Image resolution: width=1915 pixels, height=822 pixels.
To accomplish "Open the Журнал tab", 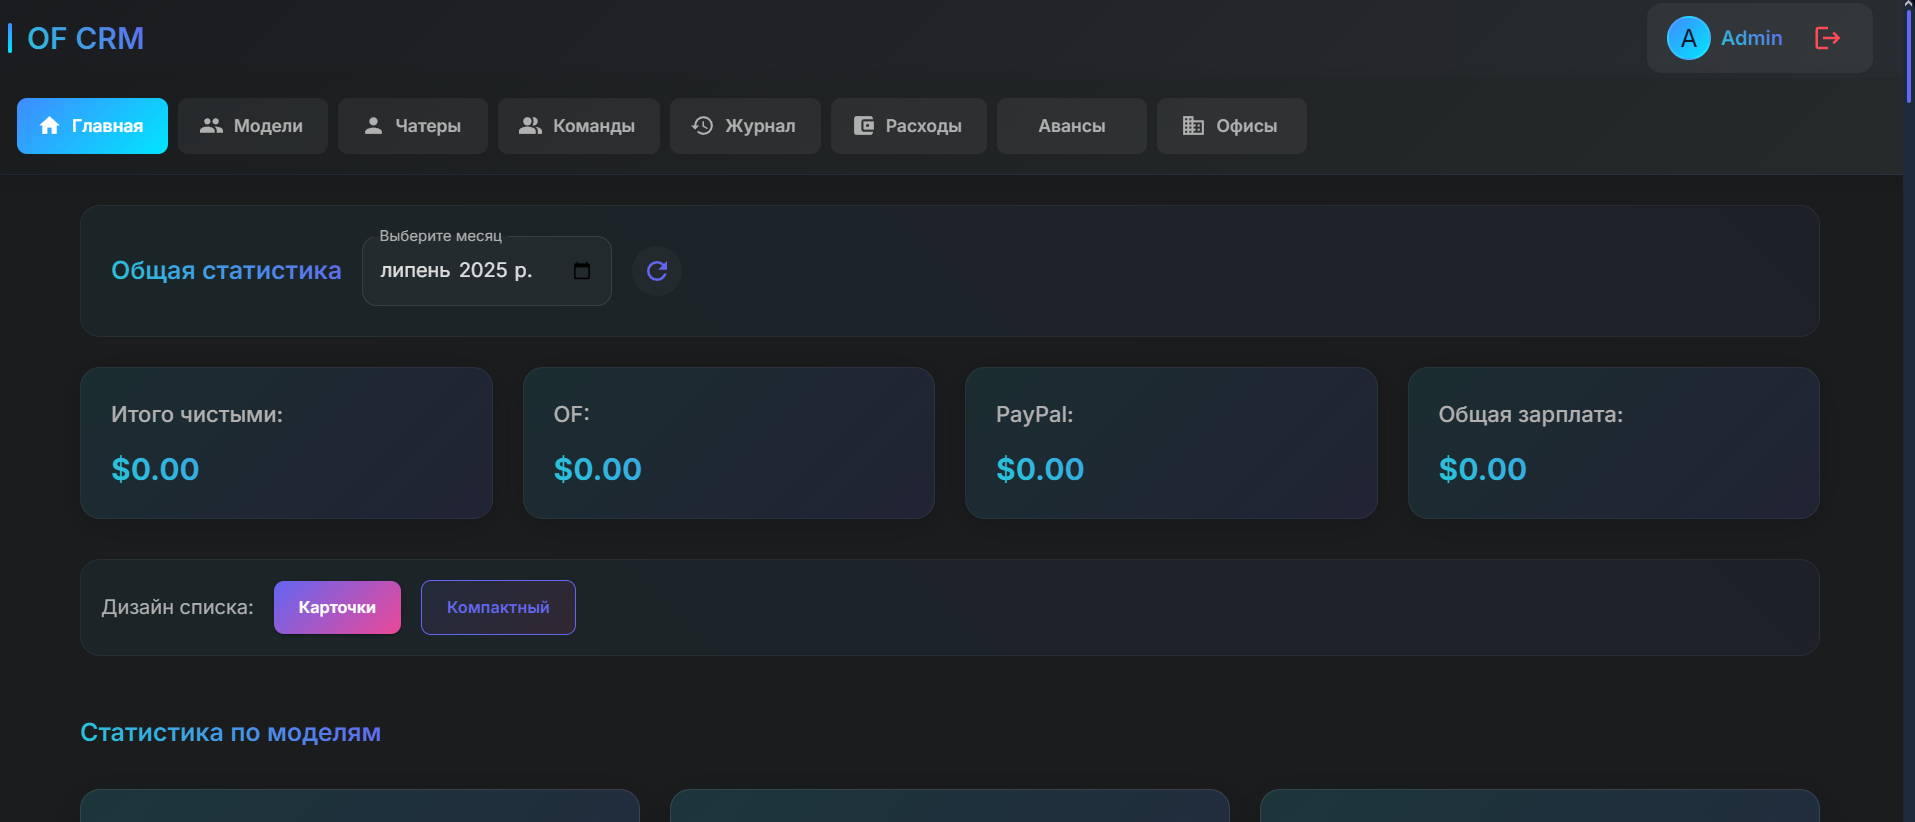I will point(745,126).
